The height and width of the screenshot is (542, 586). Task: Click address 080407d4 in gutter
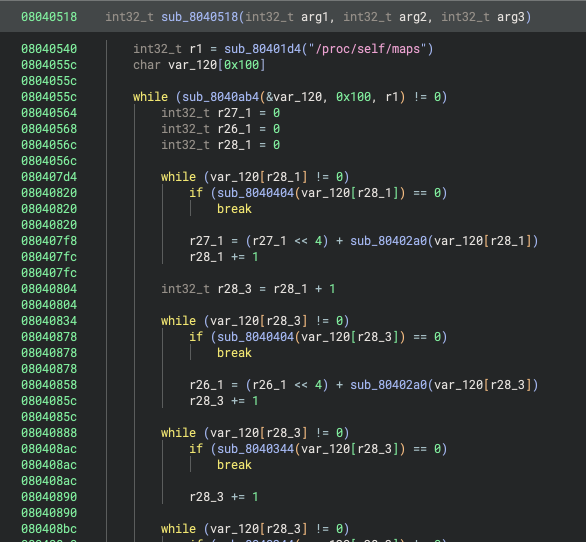(x=49, y=177)
